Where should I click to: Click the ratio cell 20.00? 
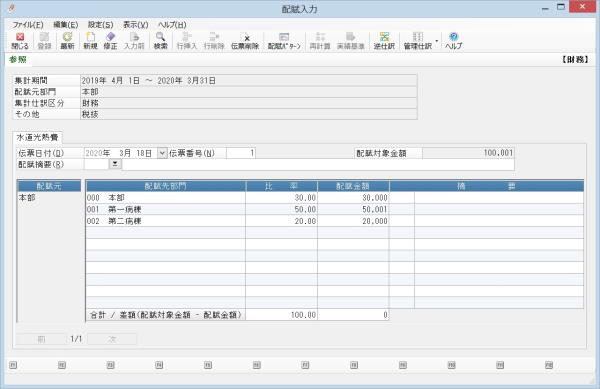pos(281,221)
